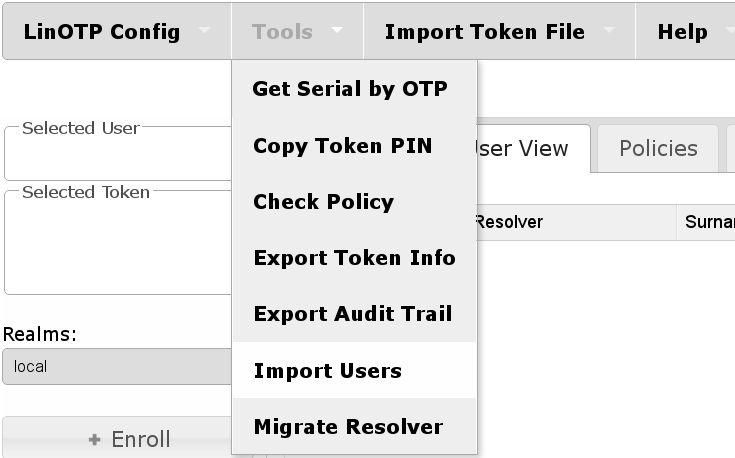The image size is (735, 458).
Task: Open Check Policy from Tools menu
Action: (323, 202)
